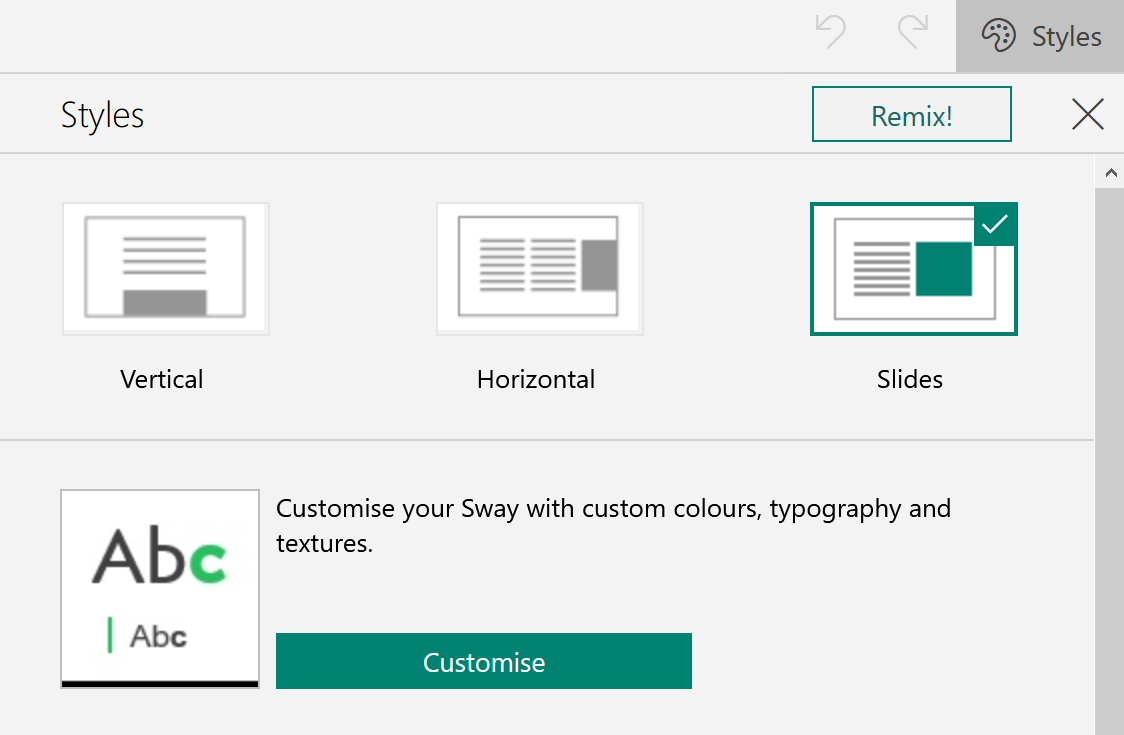The width and height of the screenshot is (1124, 735).
Task: Click the Horizontal layout preview image
Action: pyautogui.click(x=539, y=268)
